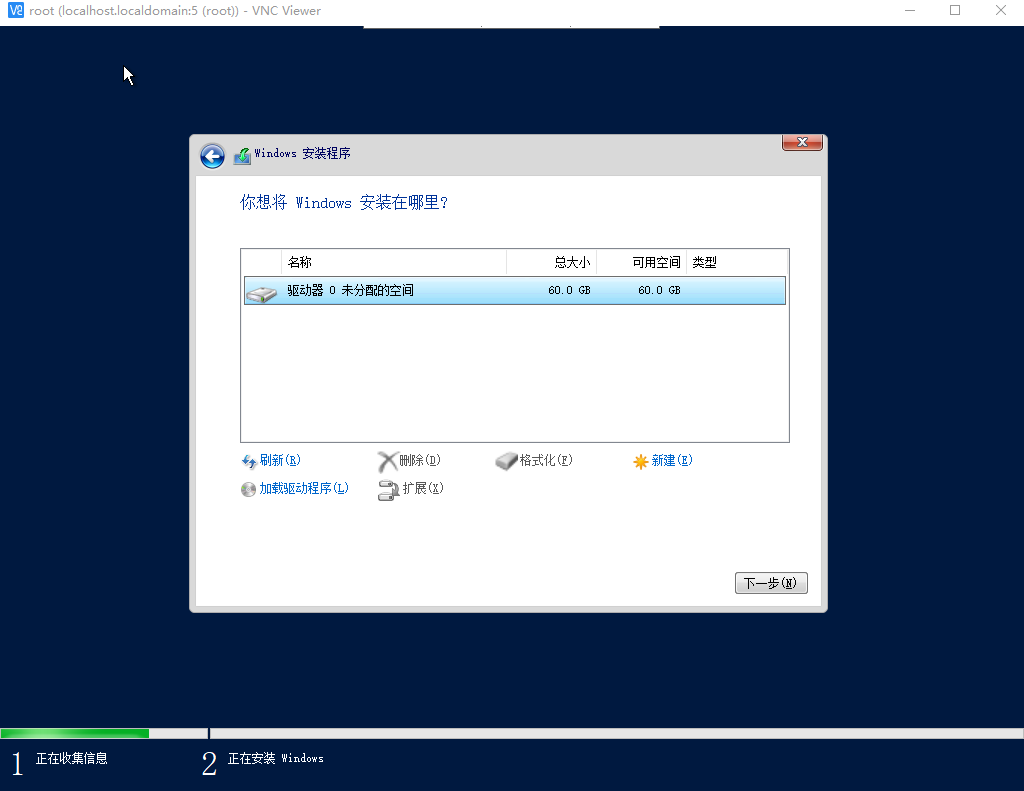Image resolution: width=1024 pixels, height=791 pixels.
Task: Click the 格式化(F) option
Action: (x=546, y=460)
